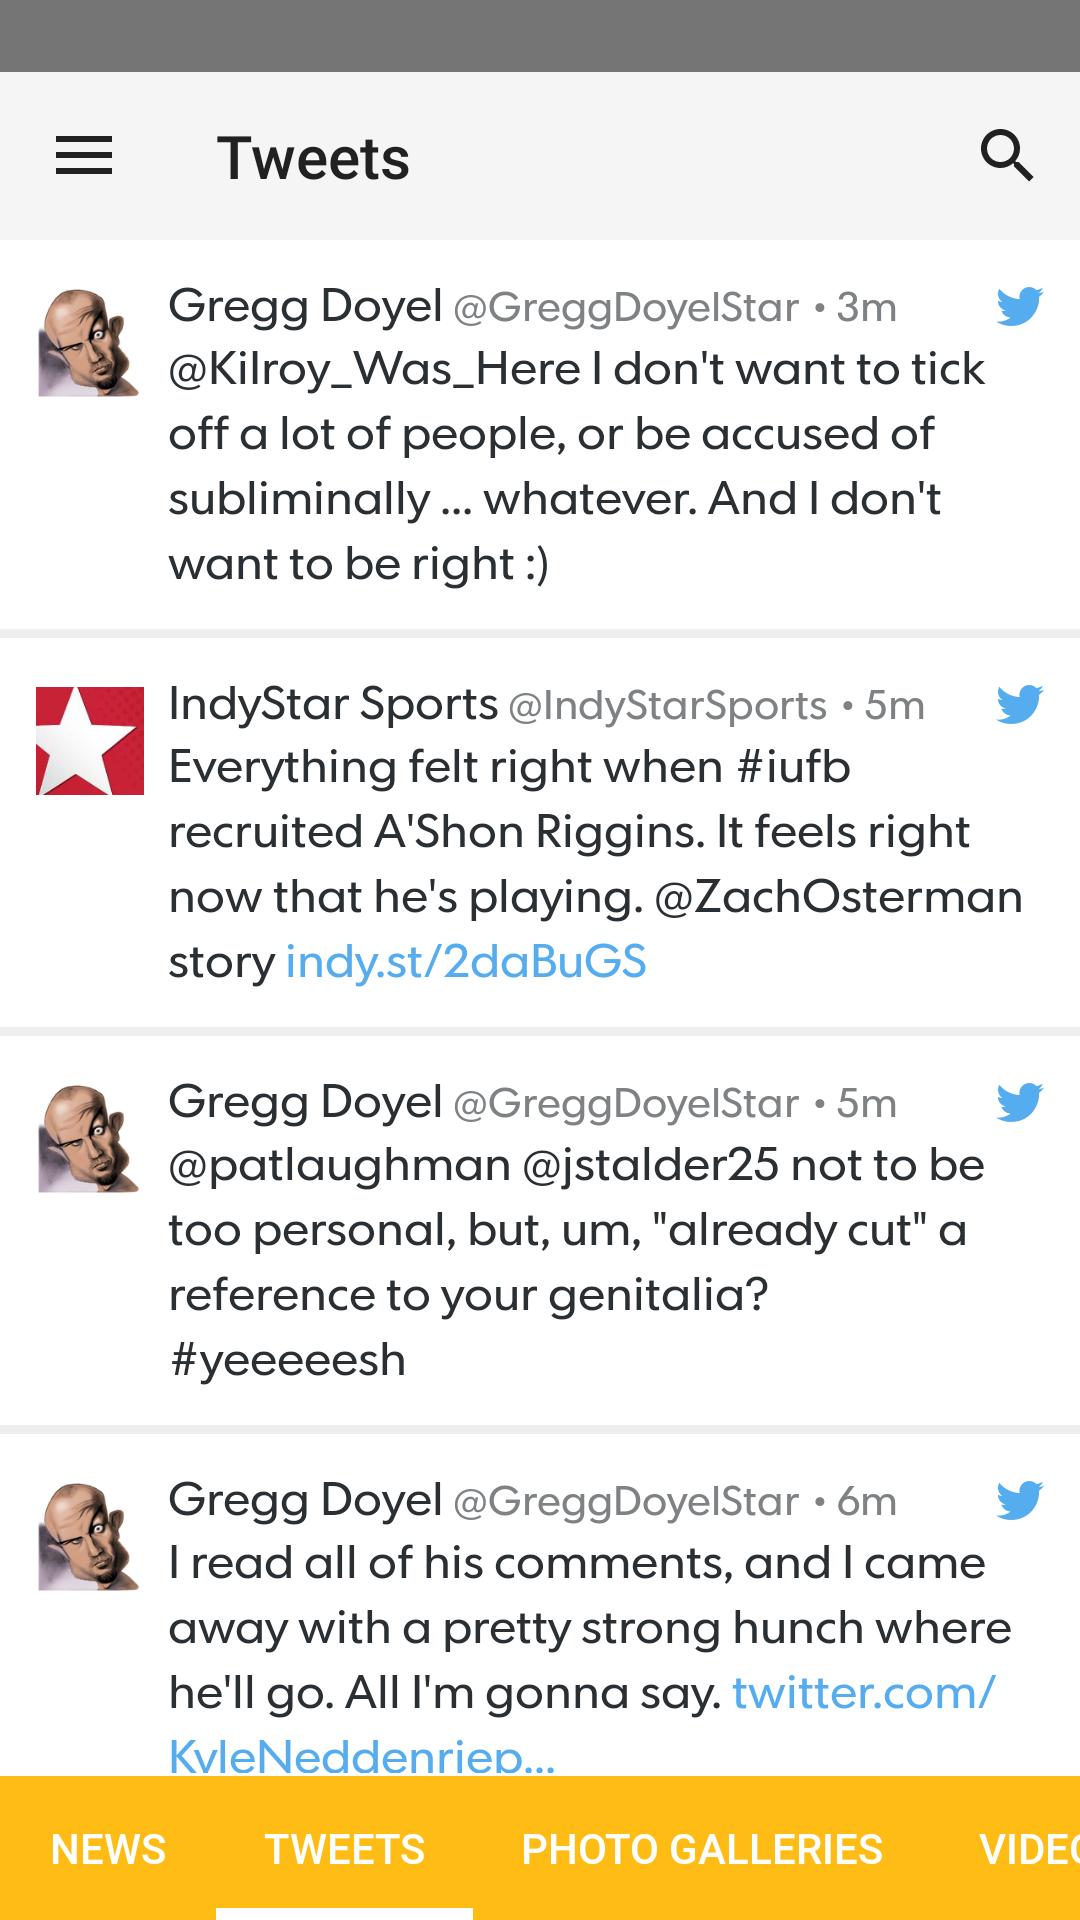Open IndyStar Sports red star avatar

point(90,741)
